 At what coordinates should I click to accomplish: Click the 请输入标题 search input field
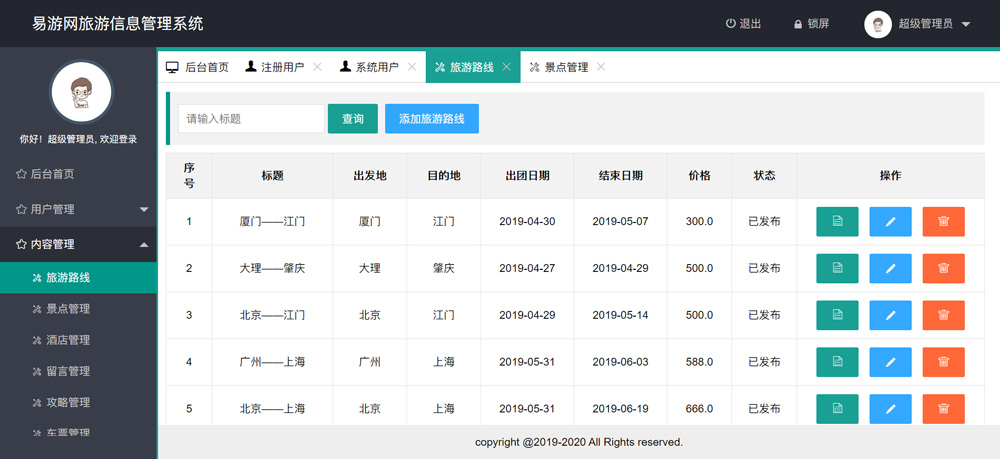click(x=251, y=119)
